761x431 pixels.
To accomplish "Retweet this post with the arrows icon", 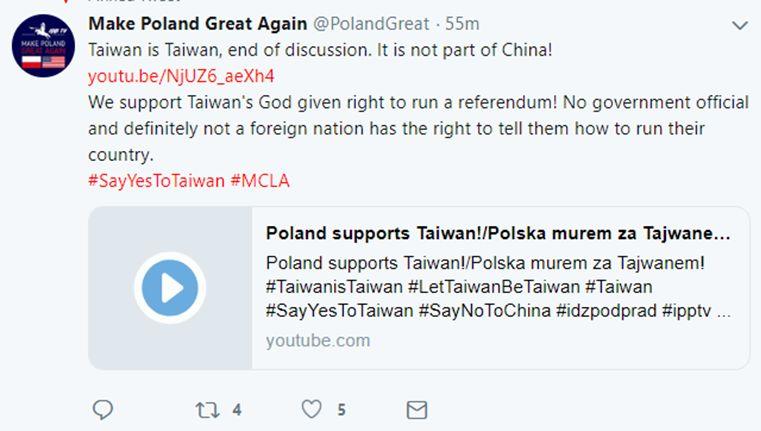I will (207, 409).
